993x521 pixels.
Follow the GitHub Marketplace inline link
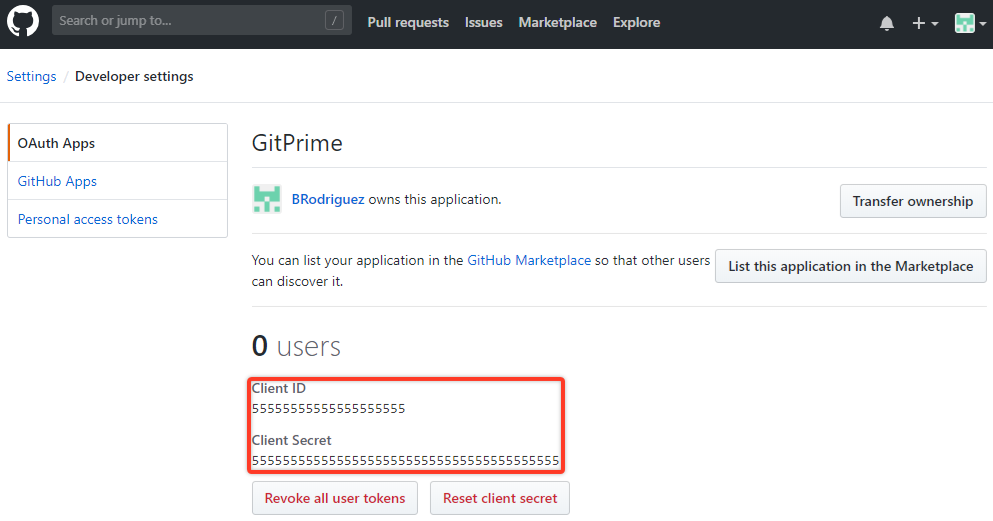(x=529, y=260)
